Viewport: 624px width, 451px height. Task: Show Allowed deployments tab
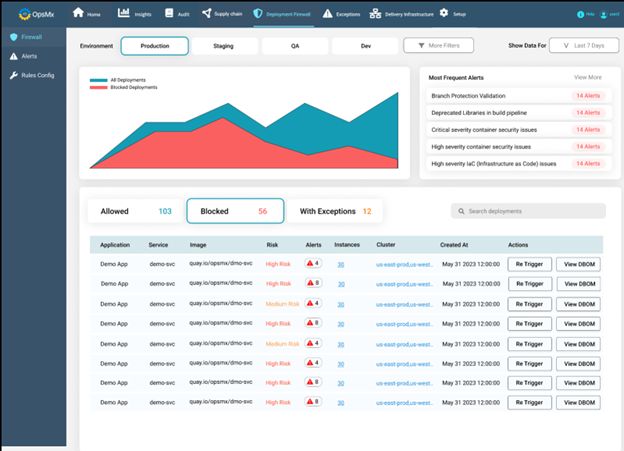(136, 211)
